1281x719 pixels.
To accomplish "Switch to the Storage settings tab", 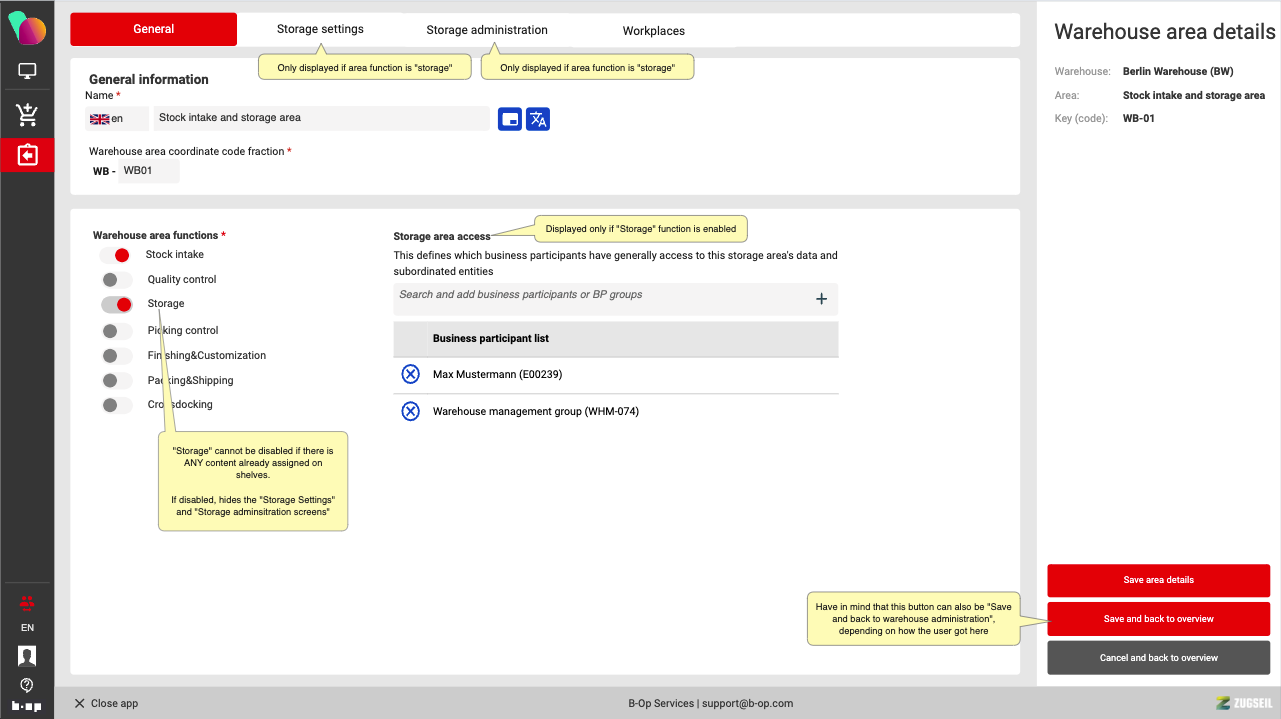I will pyautogui.click(x=320, y=29).
